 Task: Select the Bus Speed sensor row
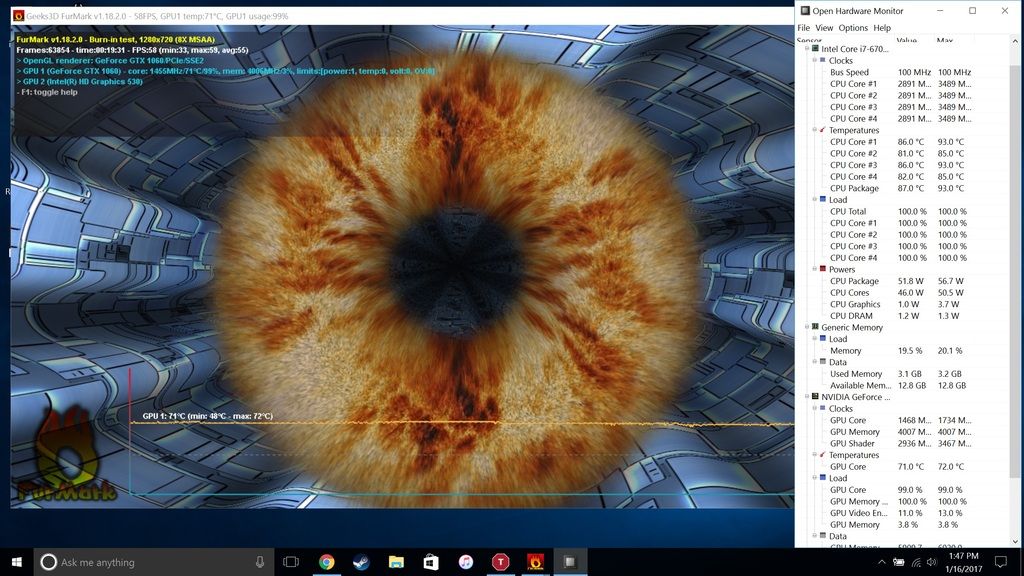tap(902, 72)
